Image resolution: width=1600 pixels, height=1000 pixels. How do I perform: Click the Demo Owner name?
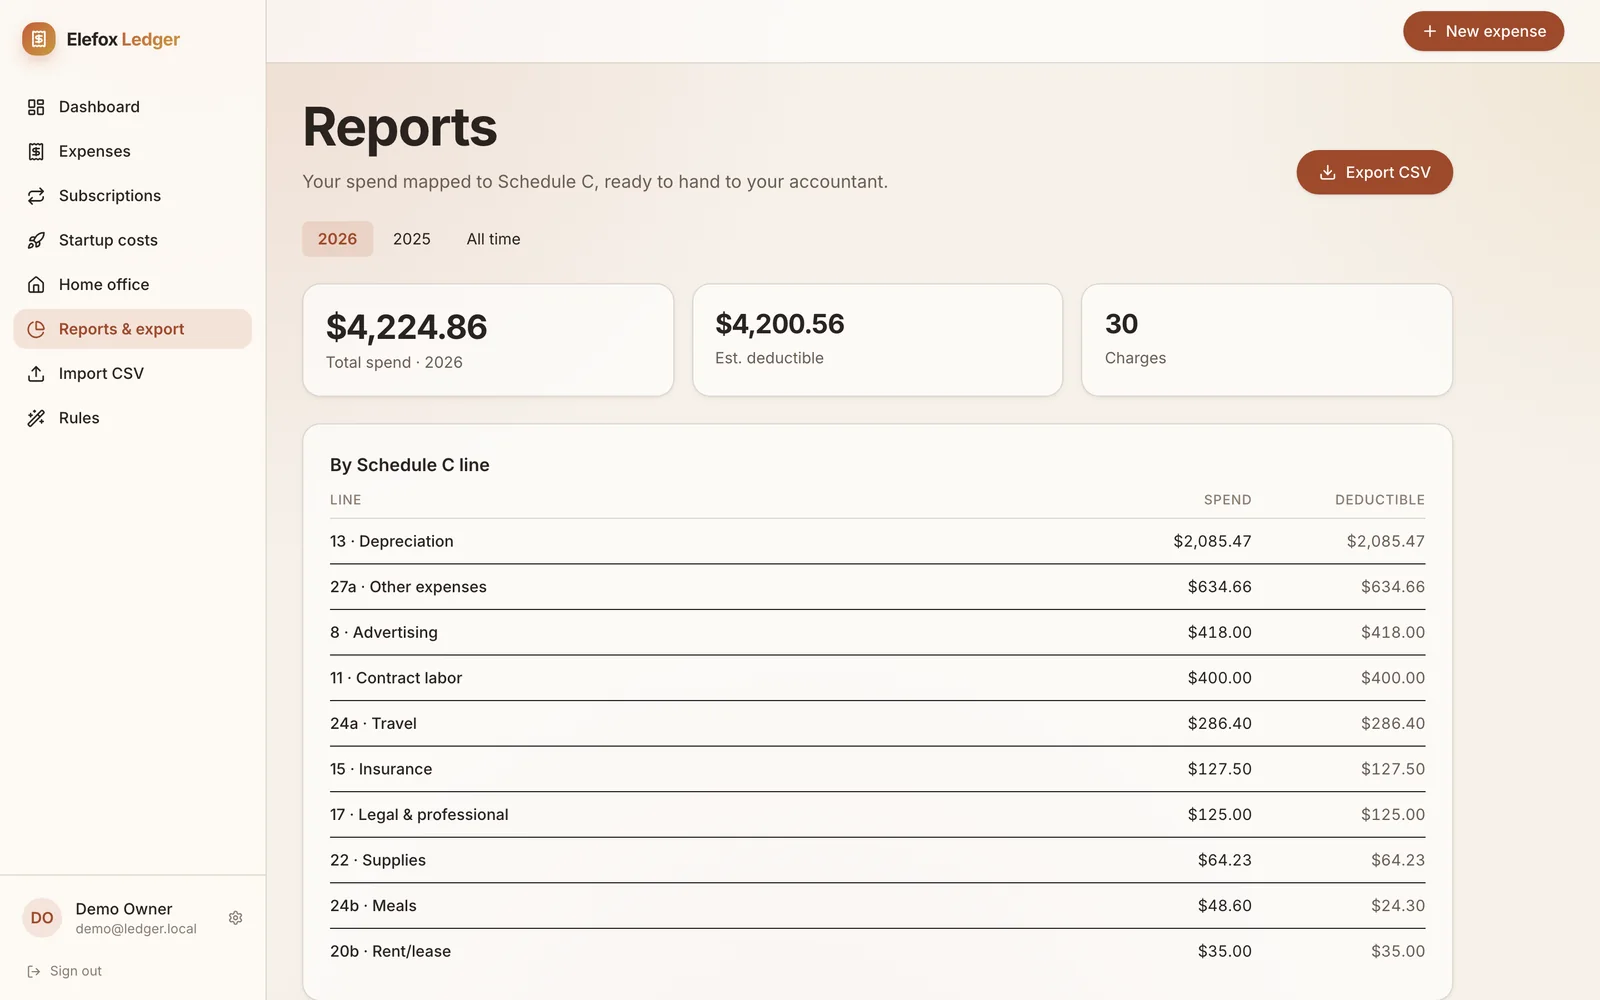click(x=124, y=909)
